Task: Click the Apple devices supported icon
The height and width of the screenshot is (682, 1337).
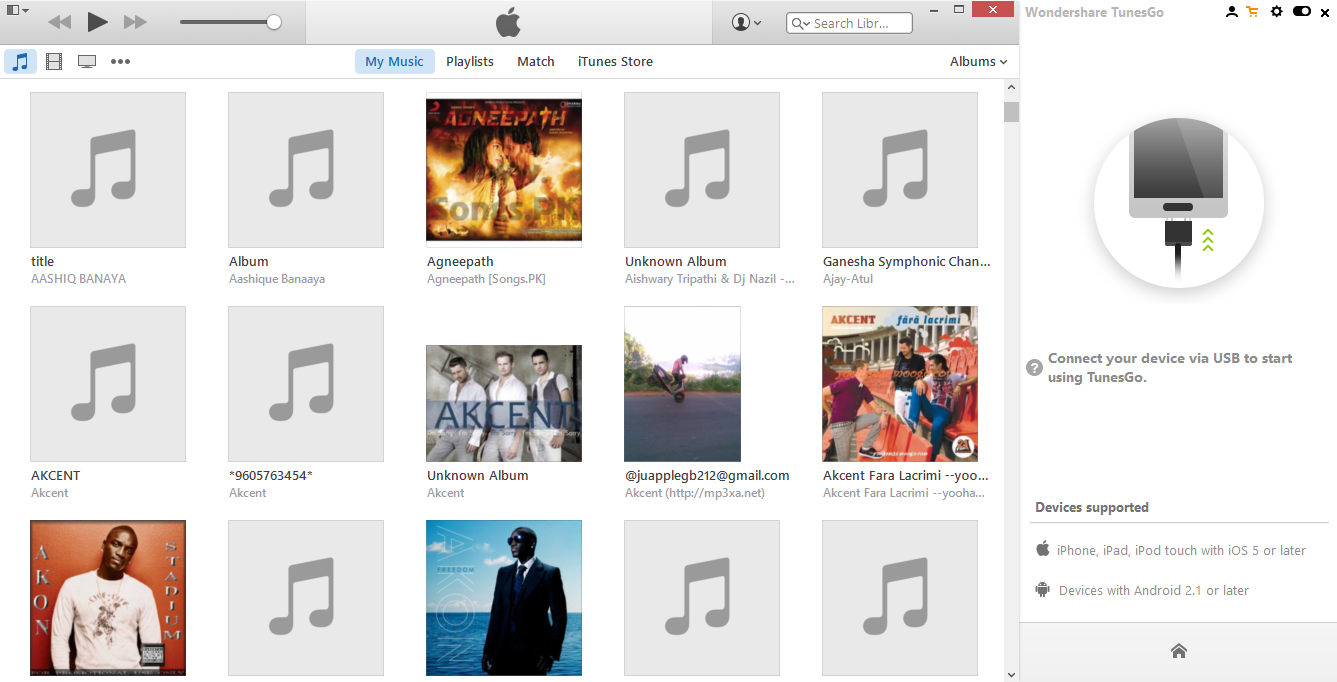Action: point(1043,549)
